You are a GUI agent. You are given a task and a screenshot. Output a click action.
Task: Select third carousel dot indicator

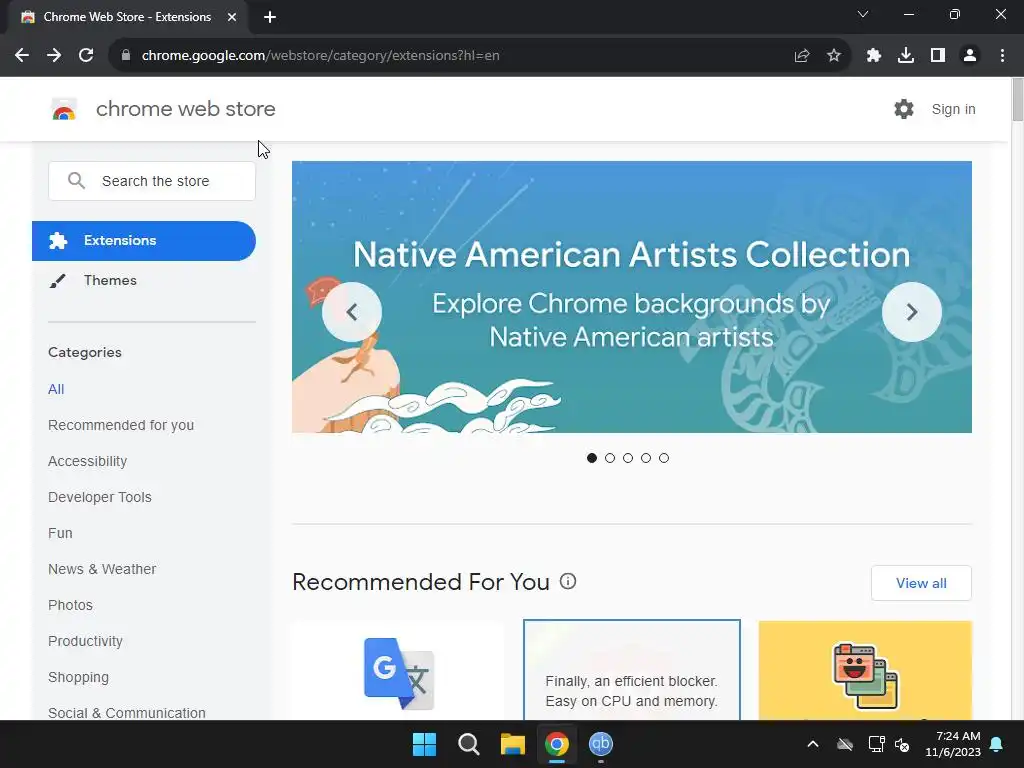coord(628,458)
